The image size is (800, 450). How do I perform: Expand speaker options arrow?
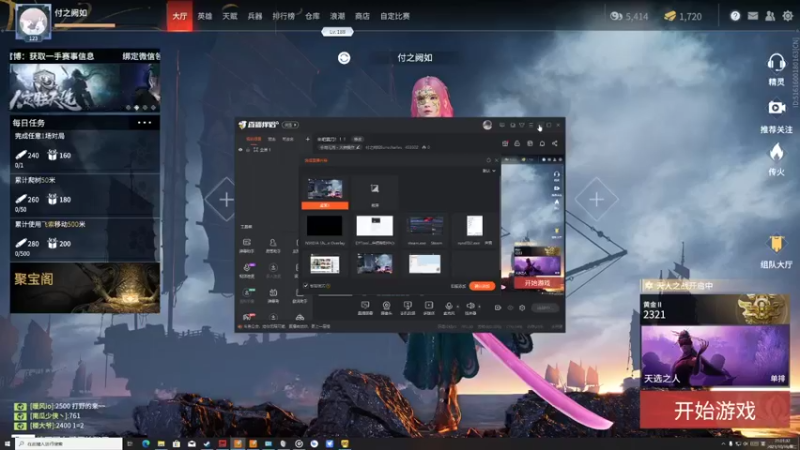[x=479, y=306]
